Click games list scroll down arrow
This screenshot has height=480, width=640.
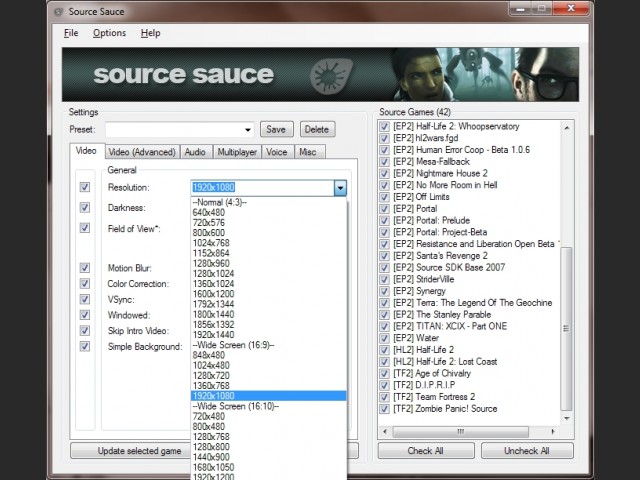567,418
